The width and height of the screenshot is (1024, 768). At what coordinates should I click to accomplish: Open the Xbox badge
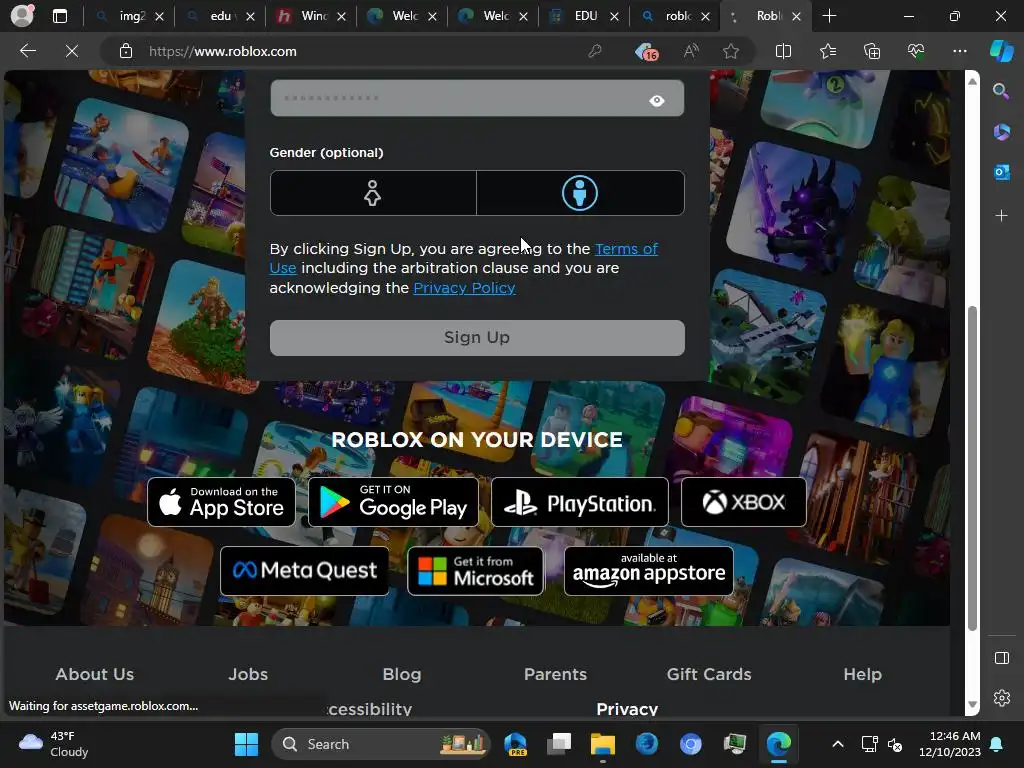(743, 502)
